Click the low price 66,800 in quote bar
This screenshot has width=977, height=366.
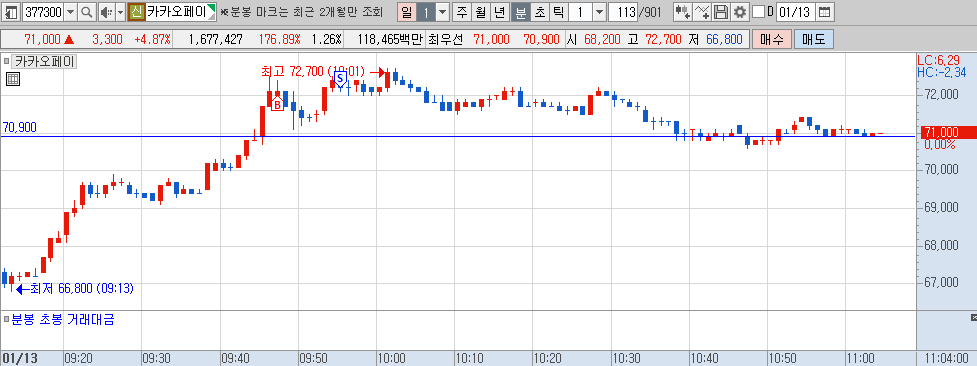click(724, 39)
